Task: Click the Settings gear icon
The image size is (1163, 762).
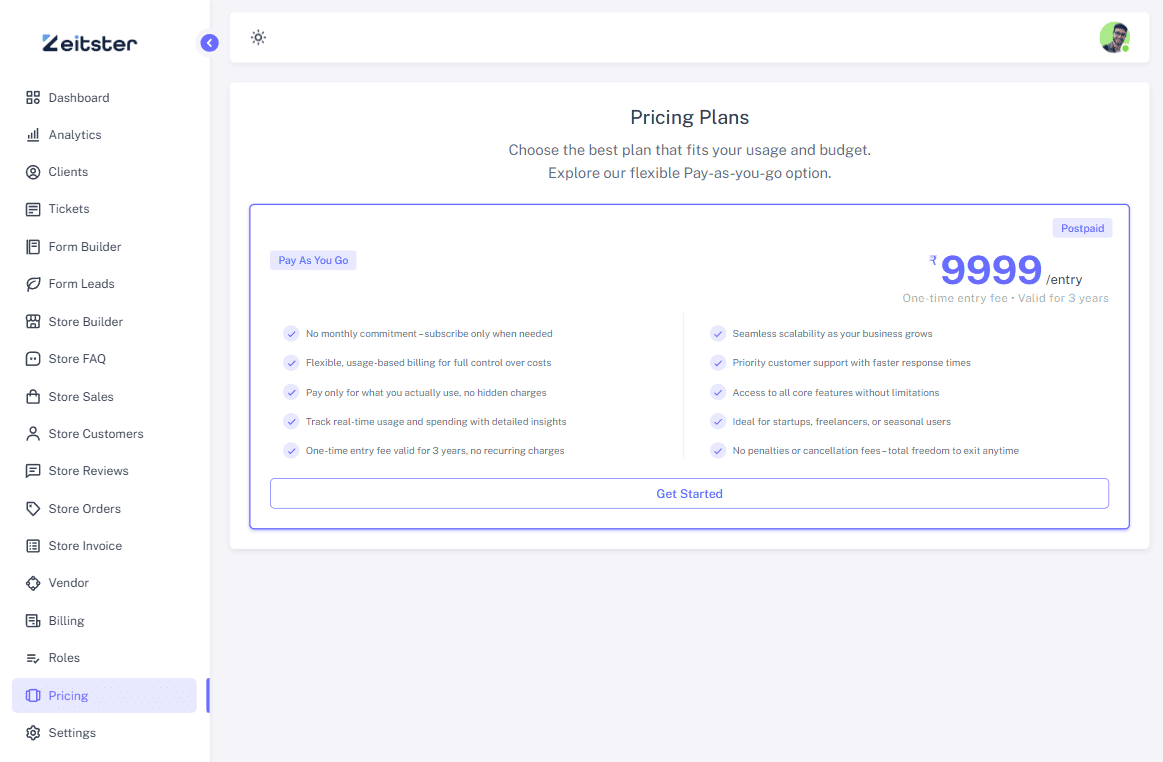Action: [33, 733]
